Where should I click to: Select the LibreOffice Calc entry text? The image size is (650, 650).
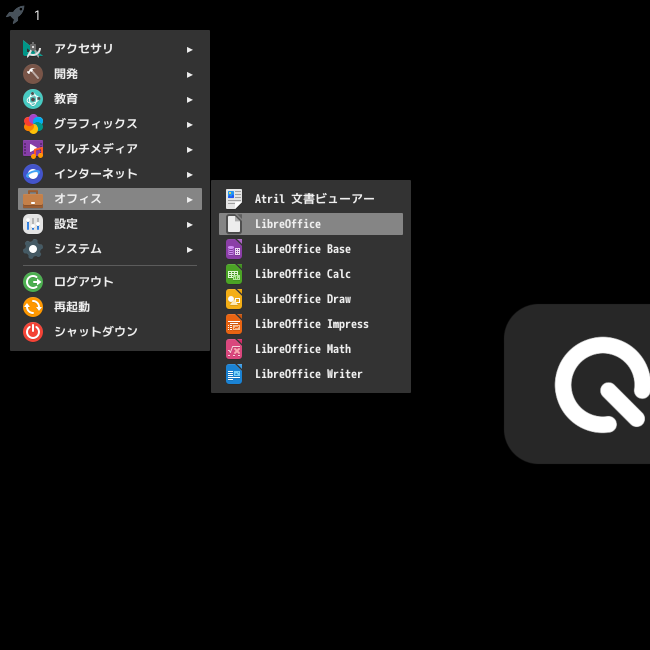(x=303, y=274)
